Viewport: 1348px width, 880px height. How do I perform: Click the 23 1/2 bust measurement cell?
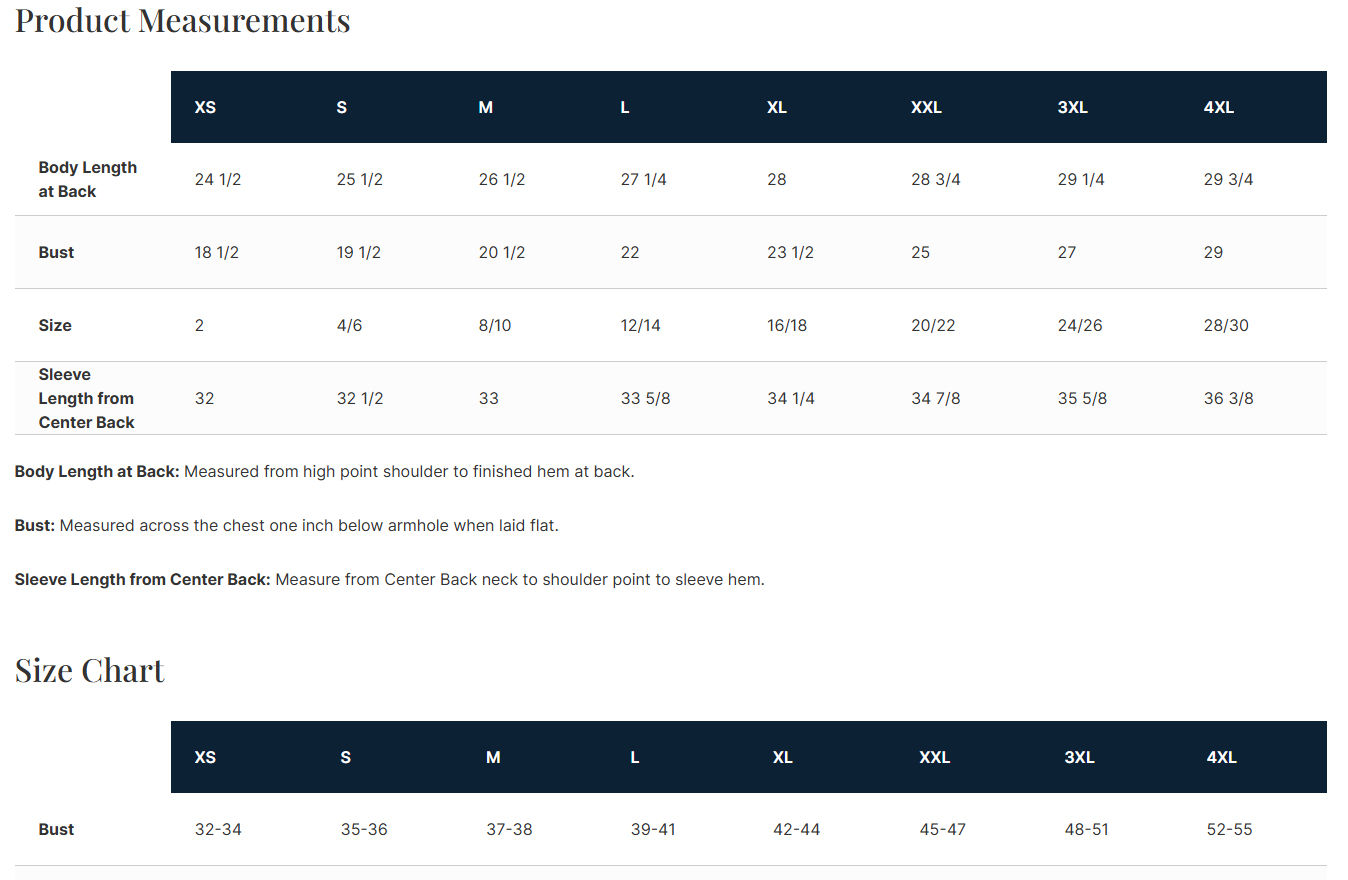tap(790, 252)
